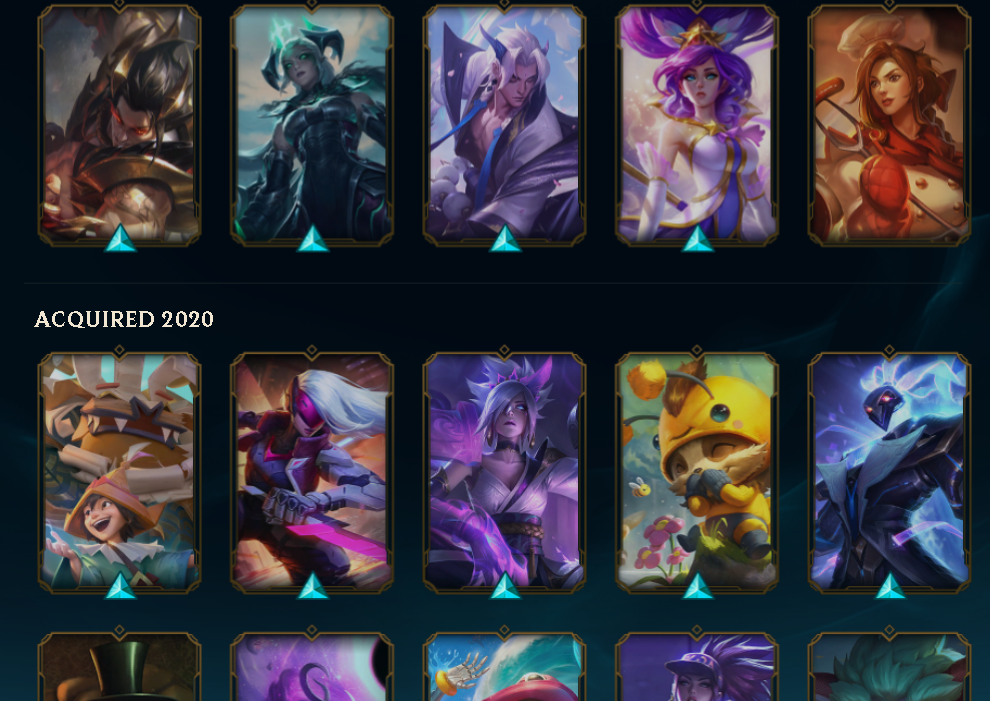Click the Acquired 2020 section header
The image size is (990, 701).
[124, 319]
